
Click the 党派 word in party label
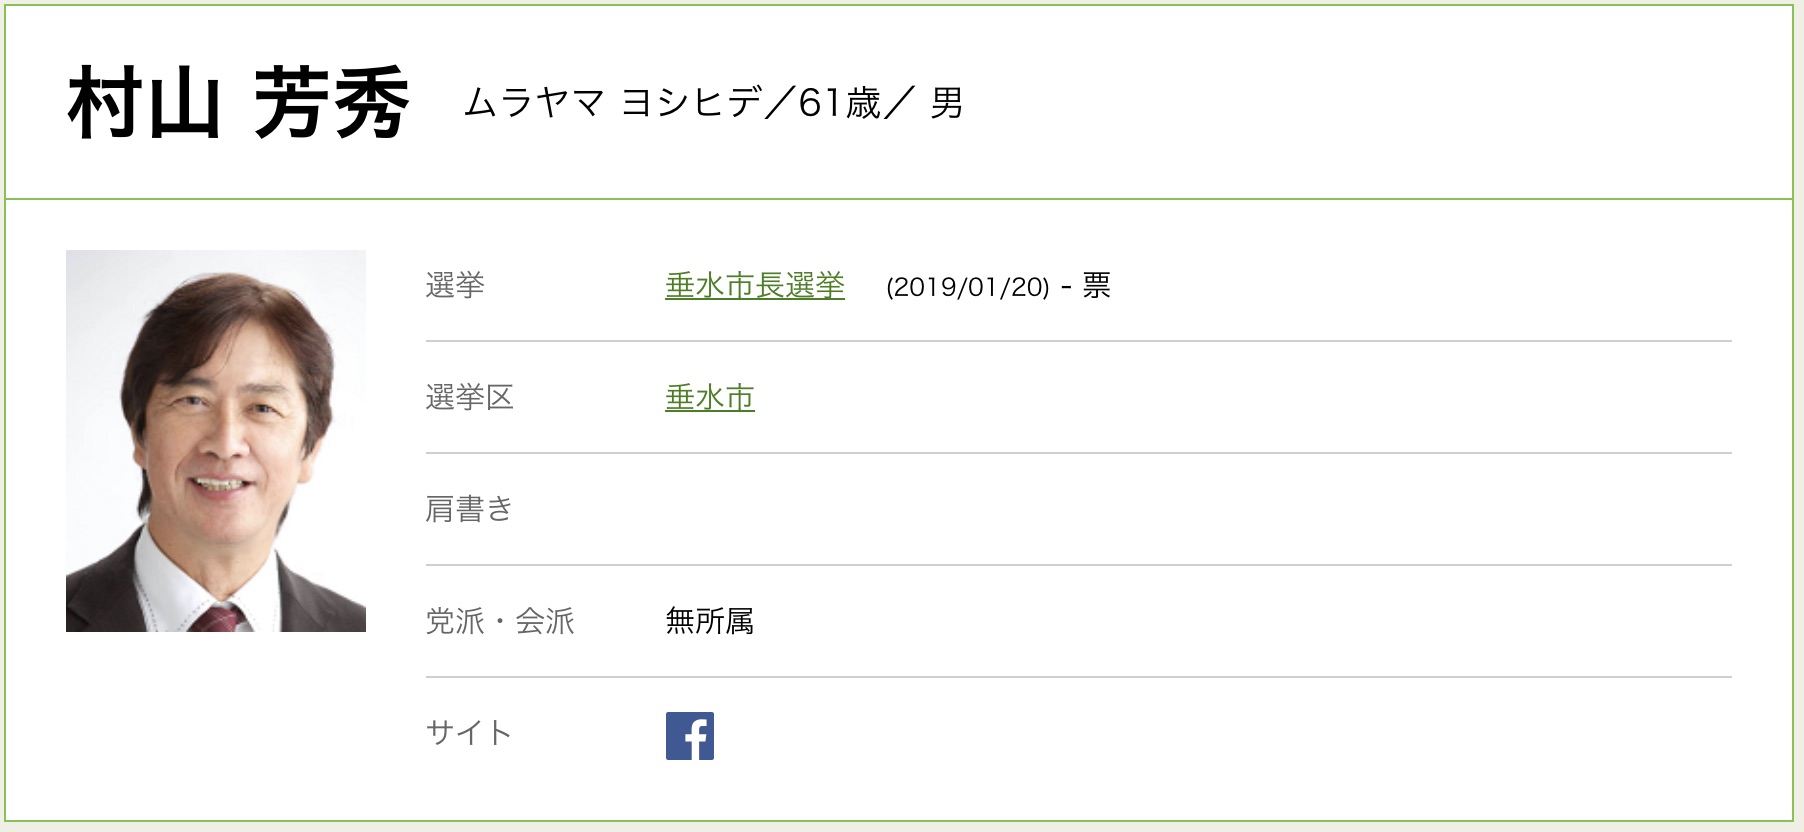pos(455,622)
